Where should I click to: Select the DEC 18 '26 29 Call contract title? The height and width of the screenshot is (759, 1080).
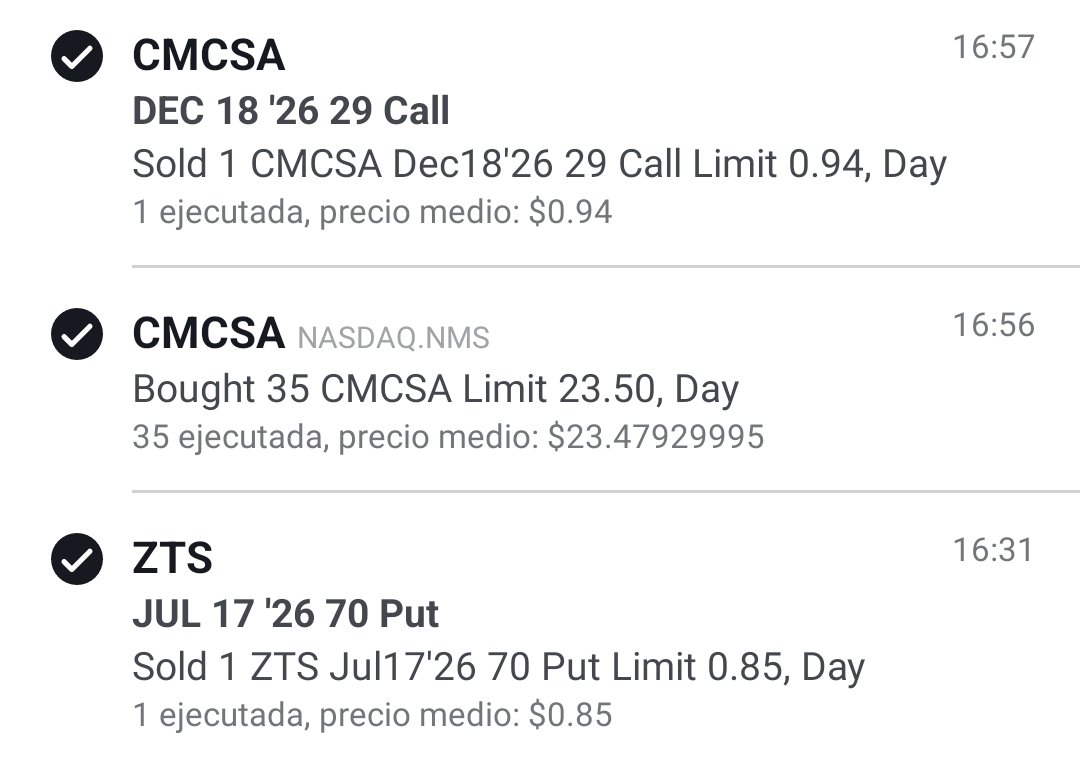pos(291,110)
